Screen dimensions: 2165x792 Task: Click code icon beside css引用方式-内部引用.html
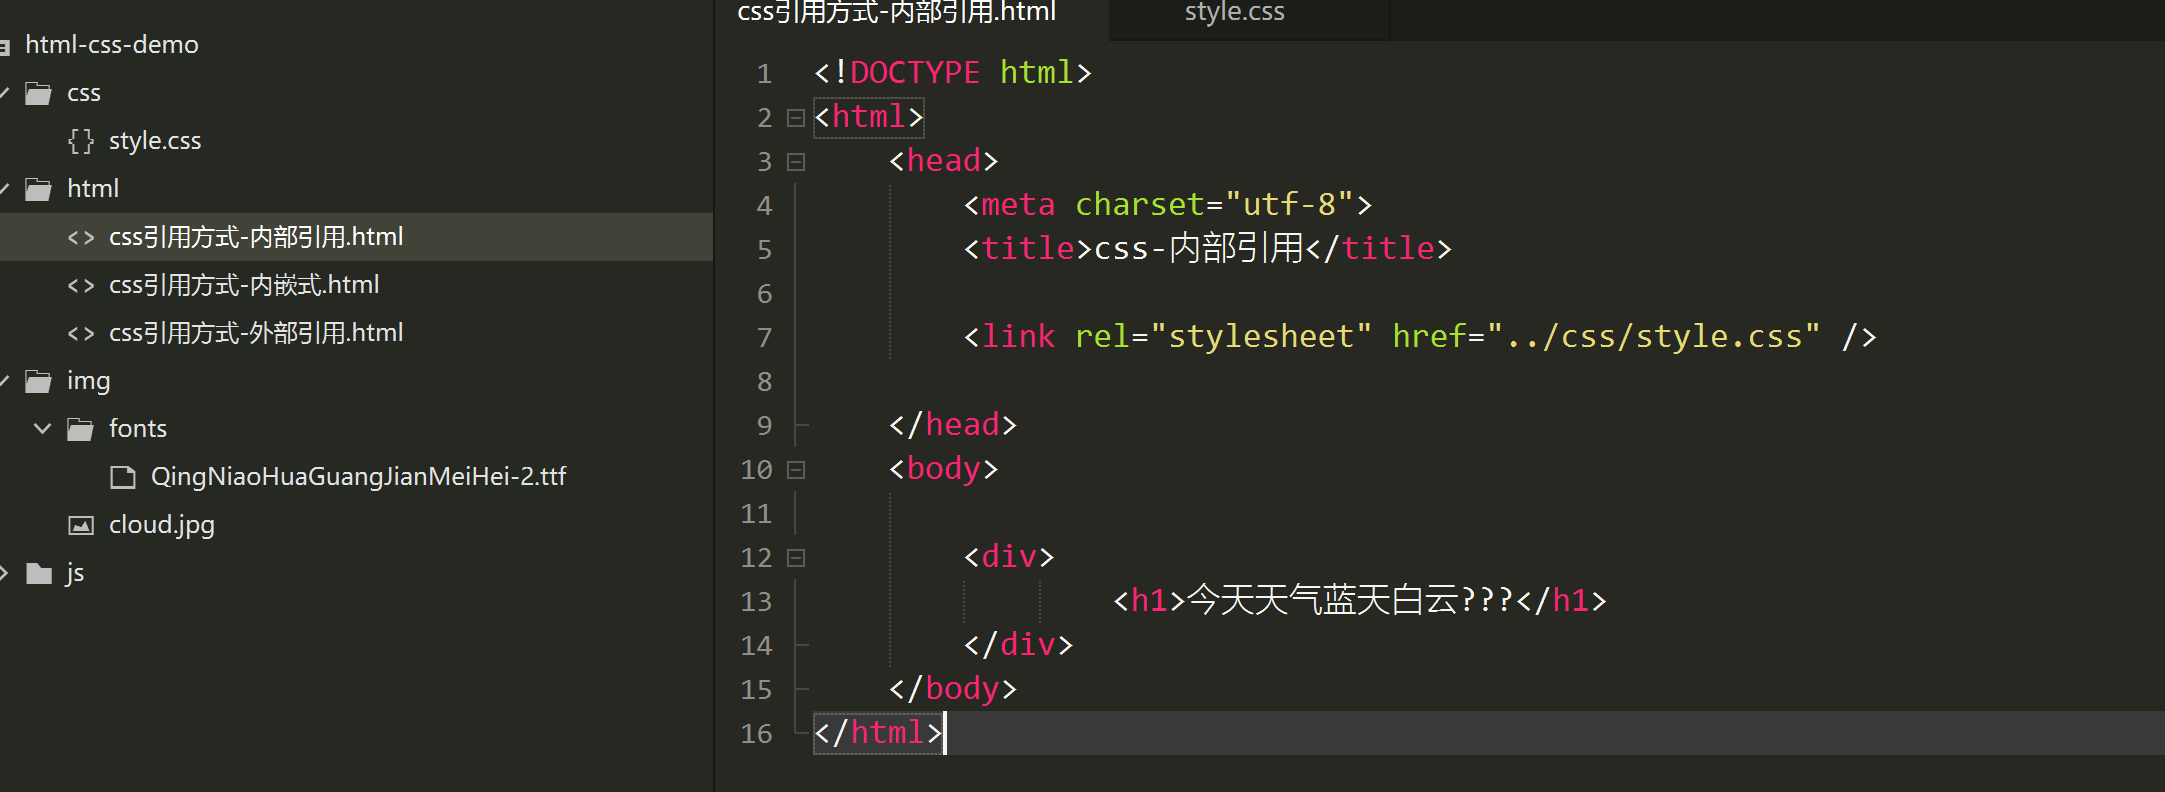[81, 238]
